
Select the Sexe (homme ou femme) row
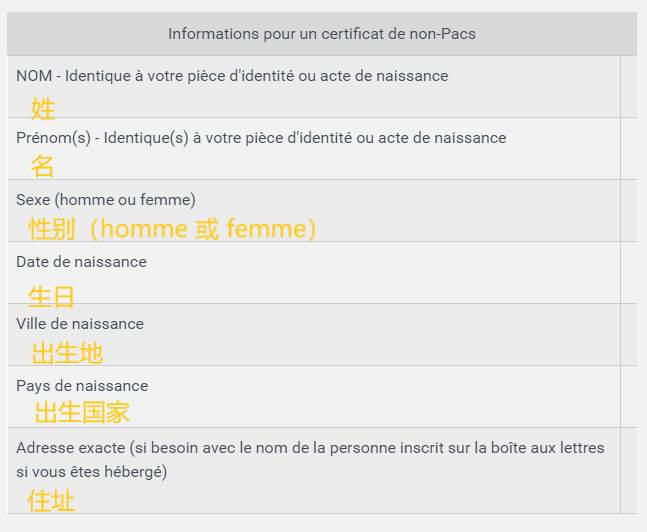(x=314, y=210)
